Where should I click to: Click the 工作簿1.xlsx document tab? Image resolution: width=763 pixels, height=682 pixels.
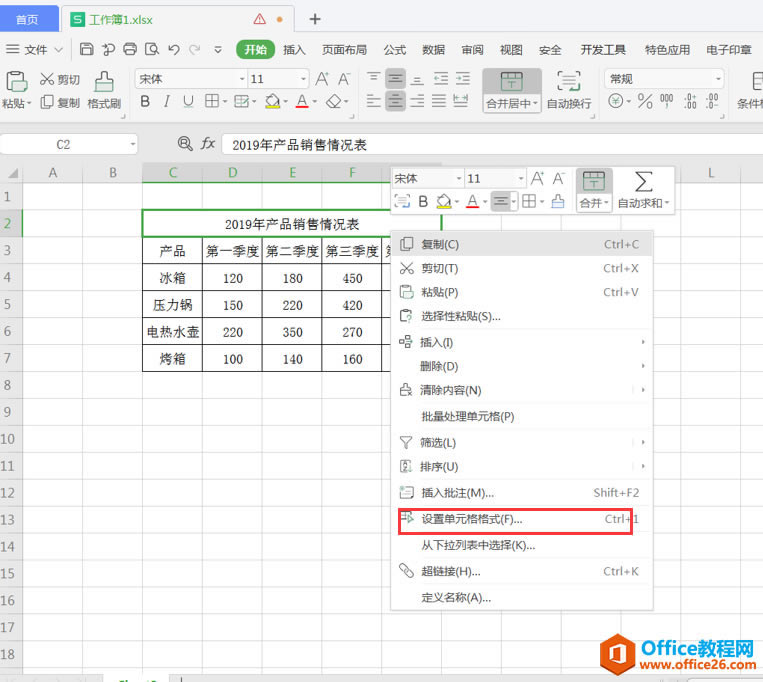coord(178,19)
